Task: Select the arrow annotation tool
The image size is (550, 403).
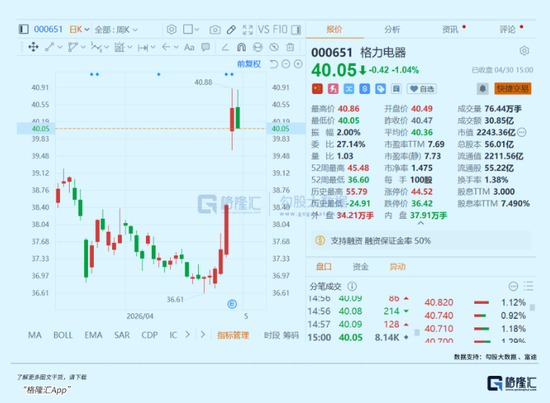Action: [x=166, y=47]
